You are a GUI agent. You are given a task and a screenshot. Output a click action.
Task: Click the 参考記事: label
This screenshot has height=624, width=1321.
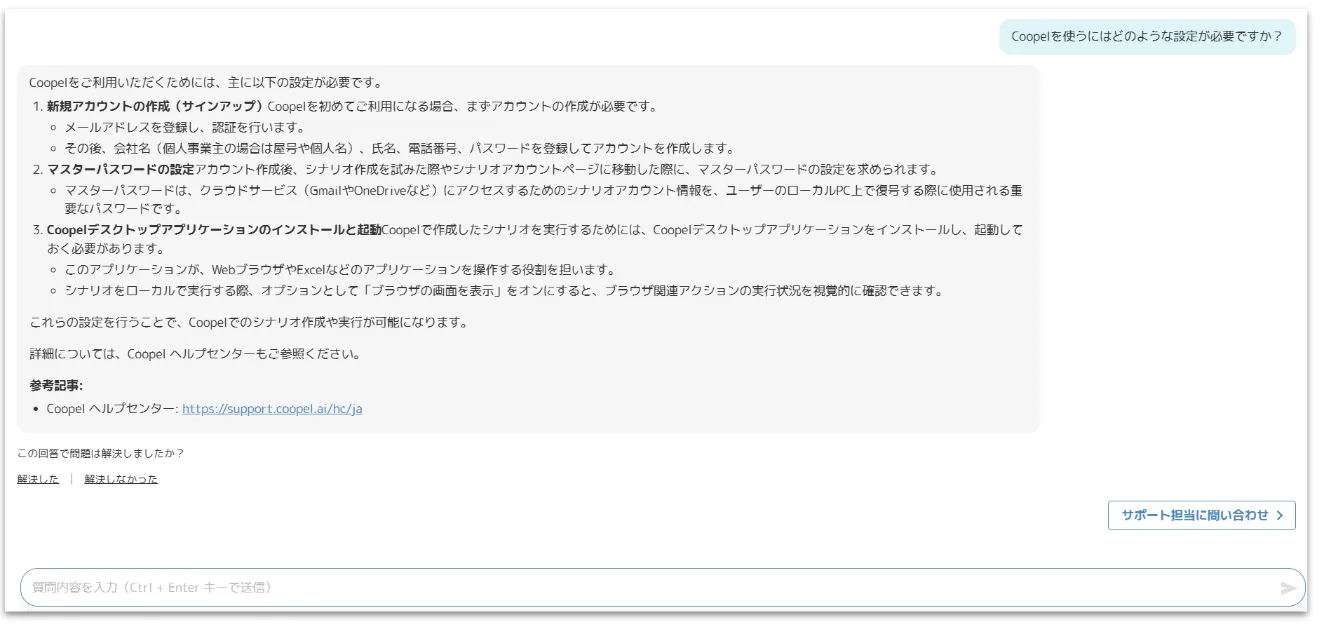coord(56,385)
